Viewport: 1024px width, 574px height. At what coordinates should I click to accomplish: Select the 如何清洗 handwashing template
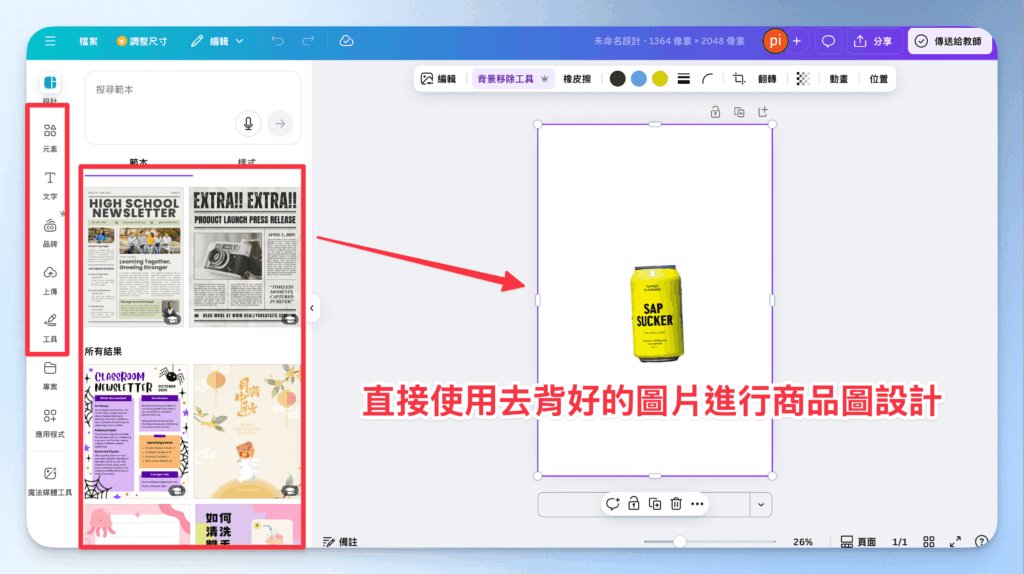(248, 524)
